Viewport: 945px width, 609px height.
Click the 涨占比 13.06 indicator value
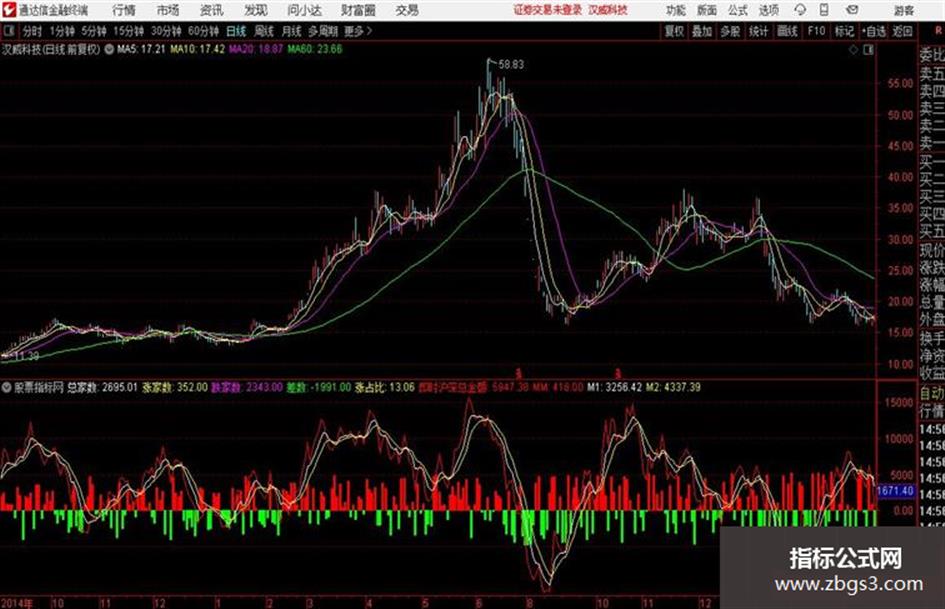coord(385,387)
